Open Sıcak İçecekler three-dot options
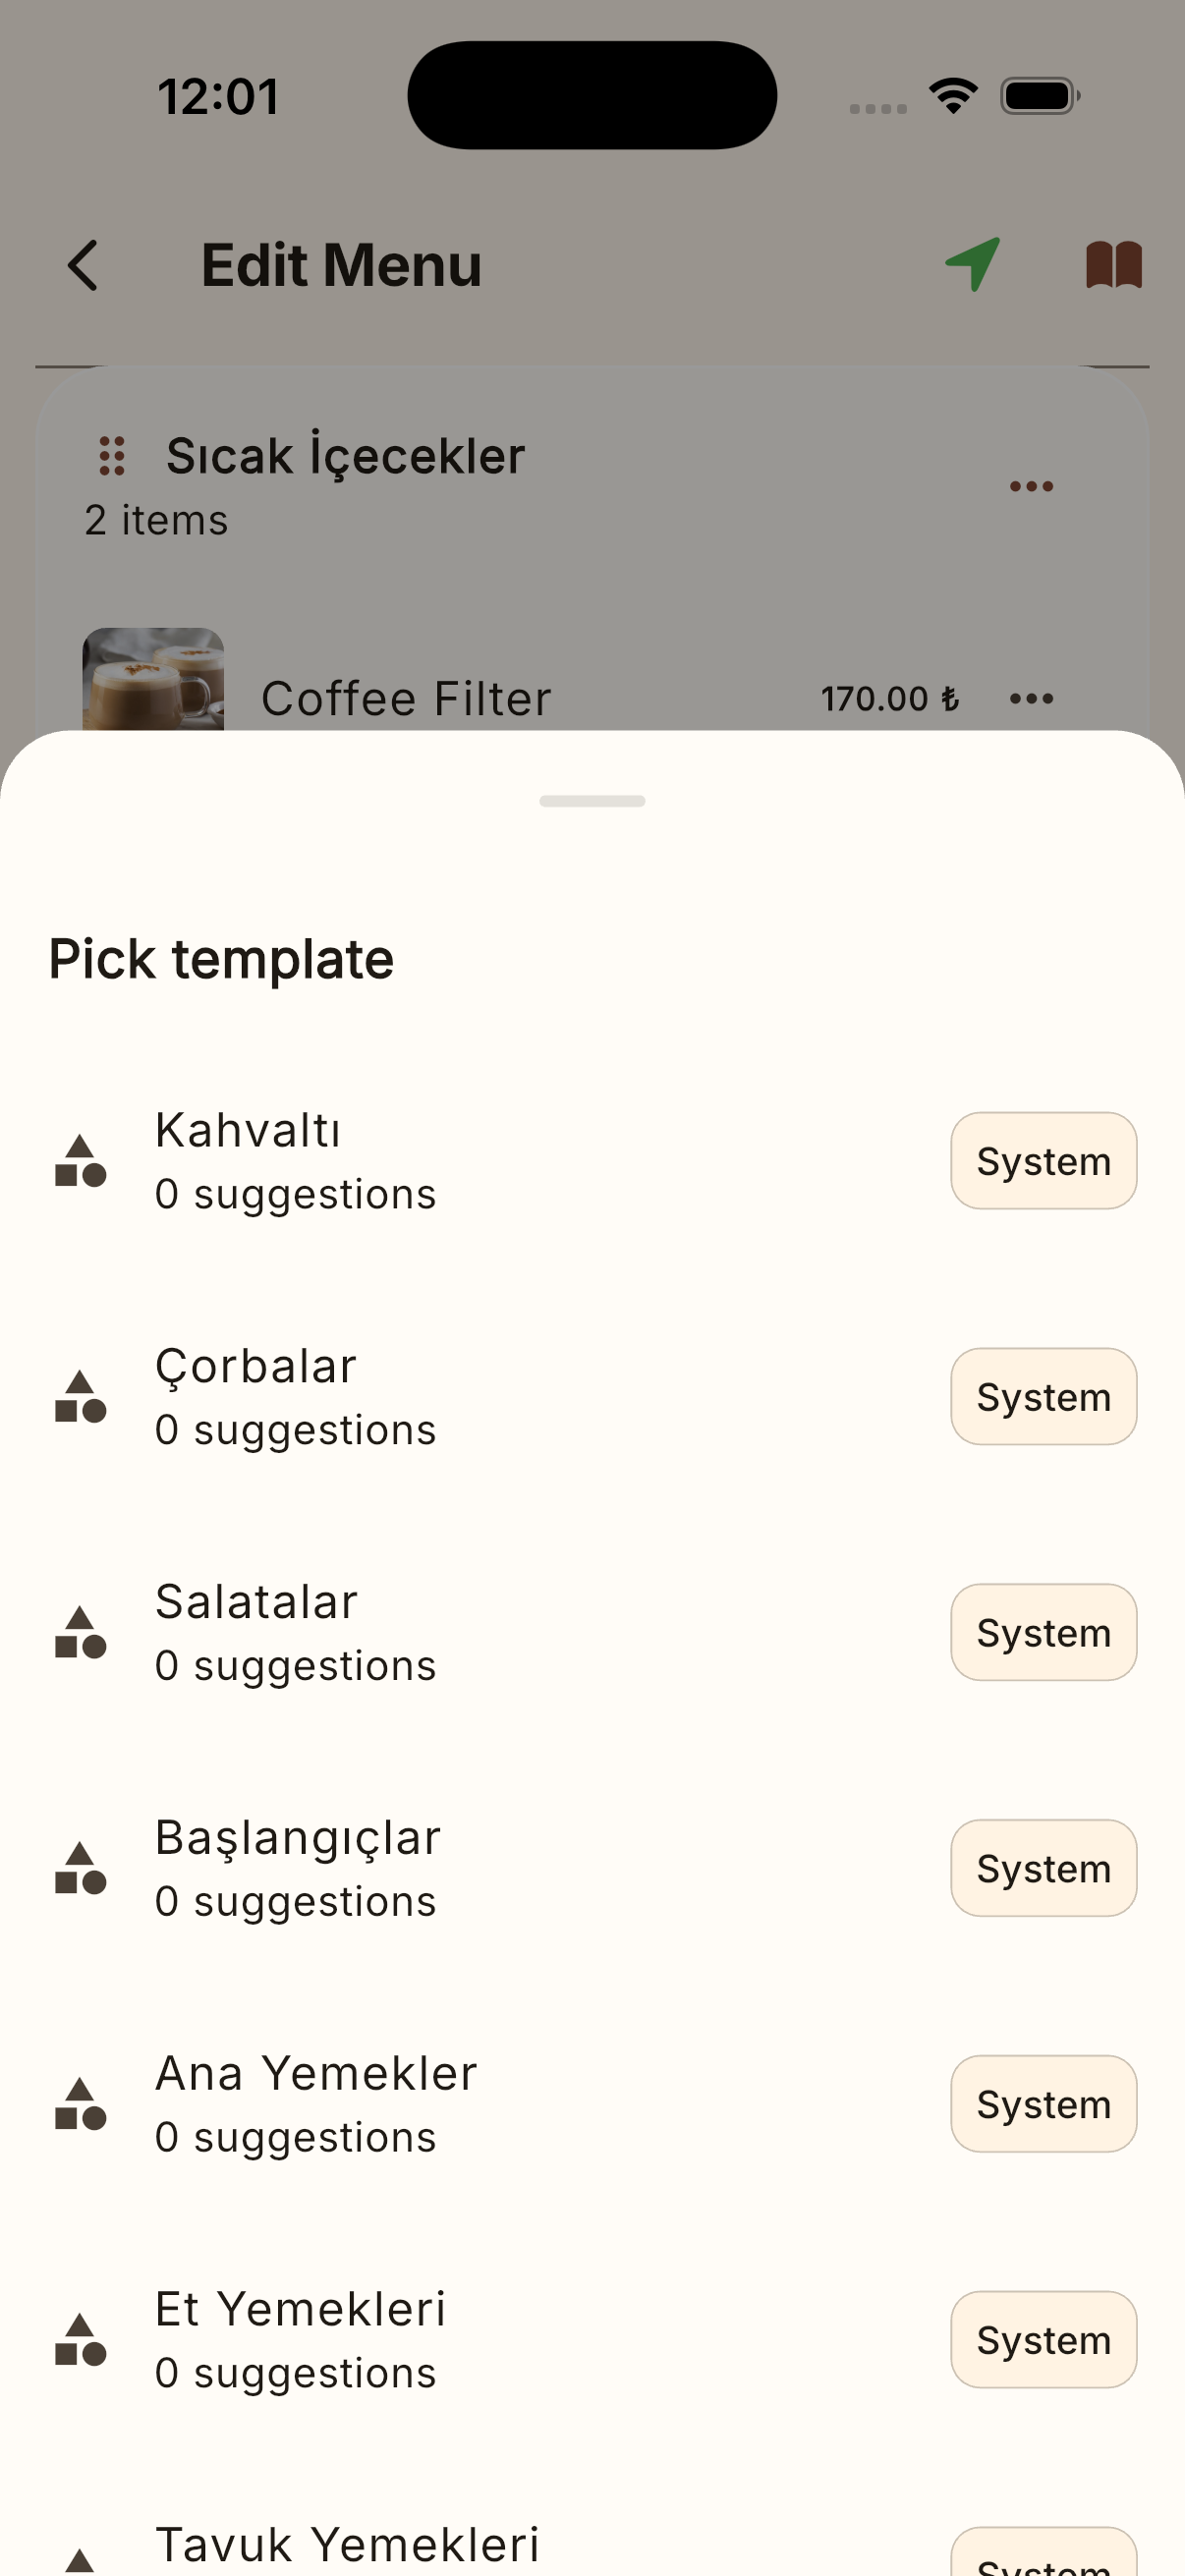 point(1031,487)
